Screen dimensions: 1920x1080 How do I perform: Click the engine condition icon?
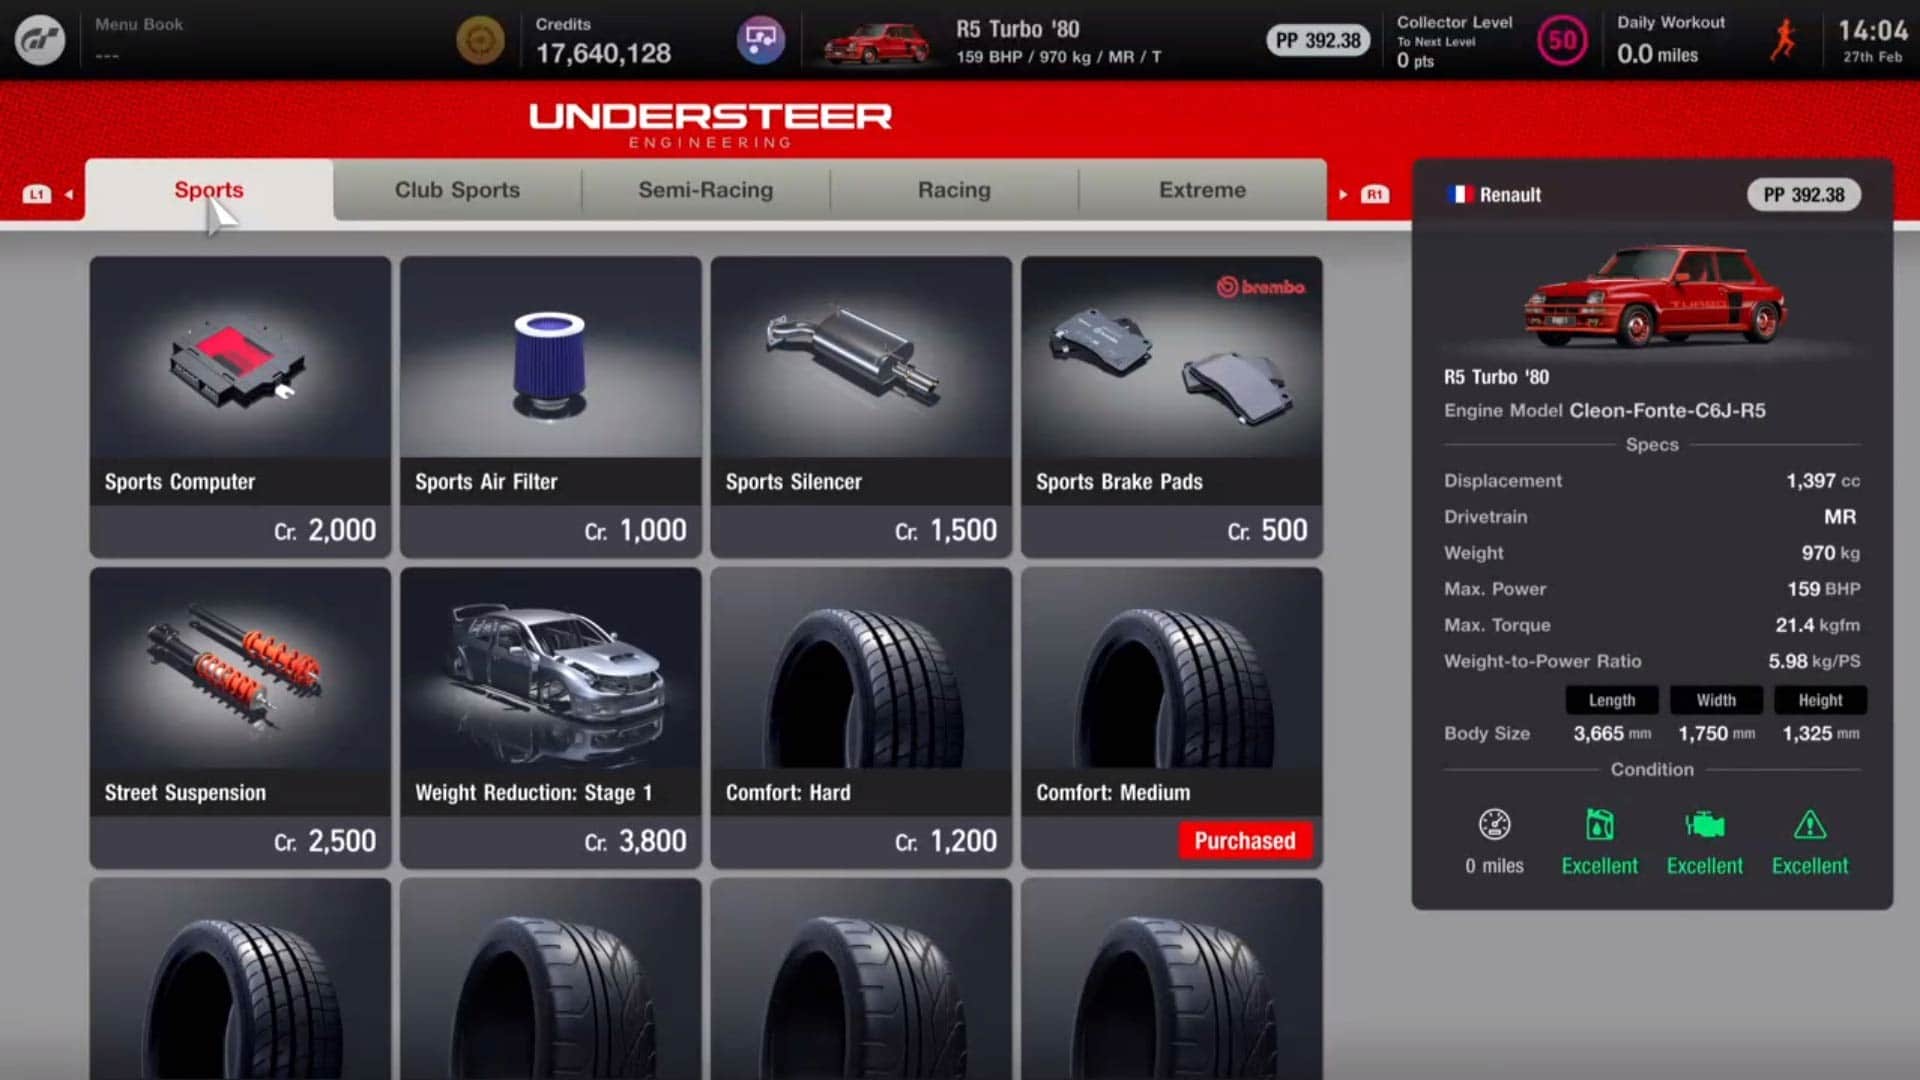tap(1705, 824)
